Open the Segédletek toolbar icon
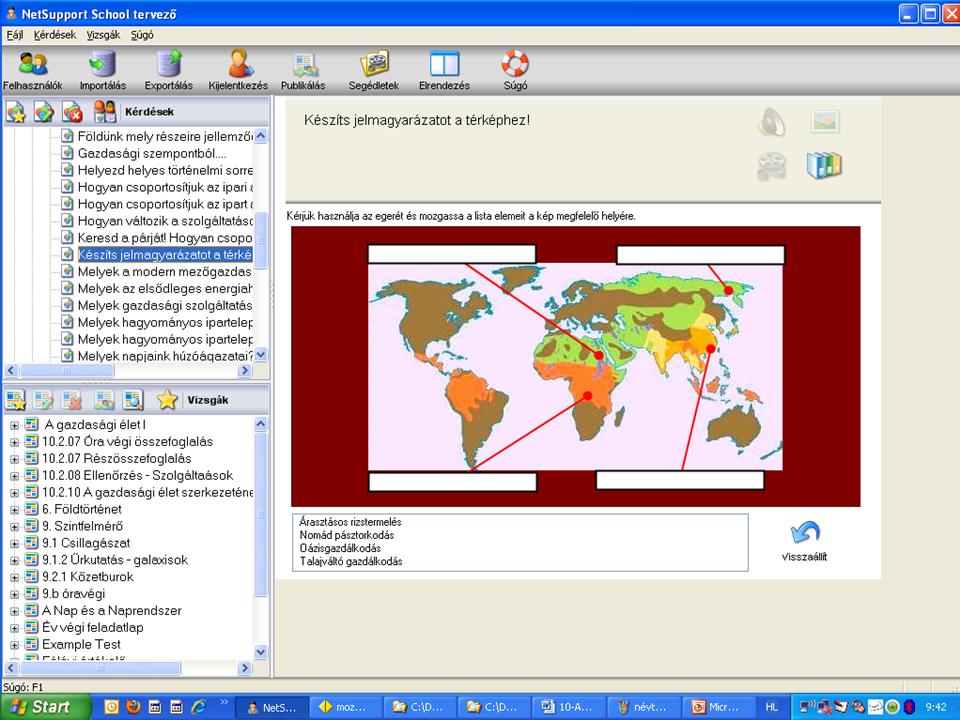This screenshot has width=960, height=720. (x=373, y=66)
